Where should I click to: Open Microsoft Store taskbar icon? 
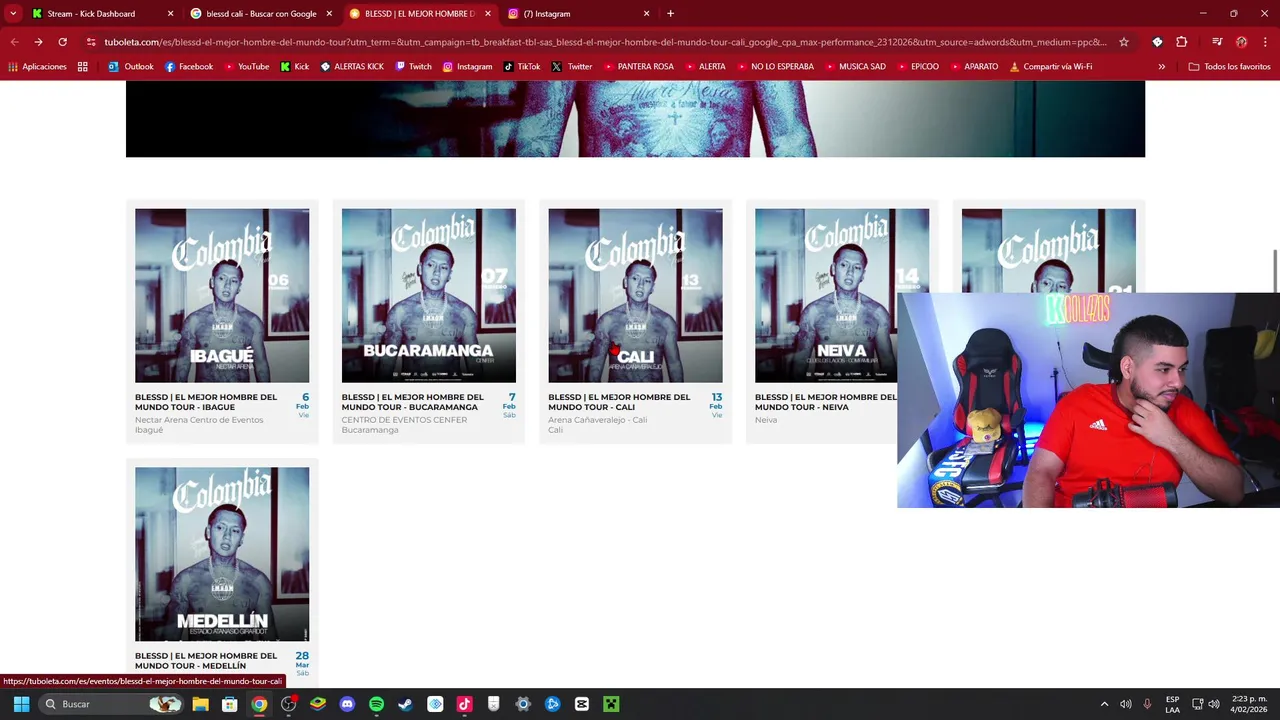click(x=229, y=704)
